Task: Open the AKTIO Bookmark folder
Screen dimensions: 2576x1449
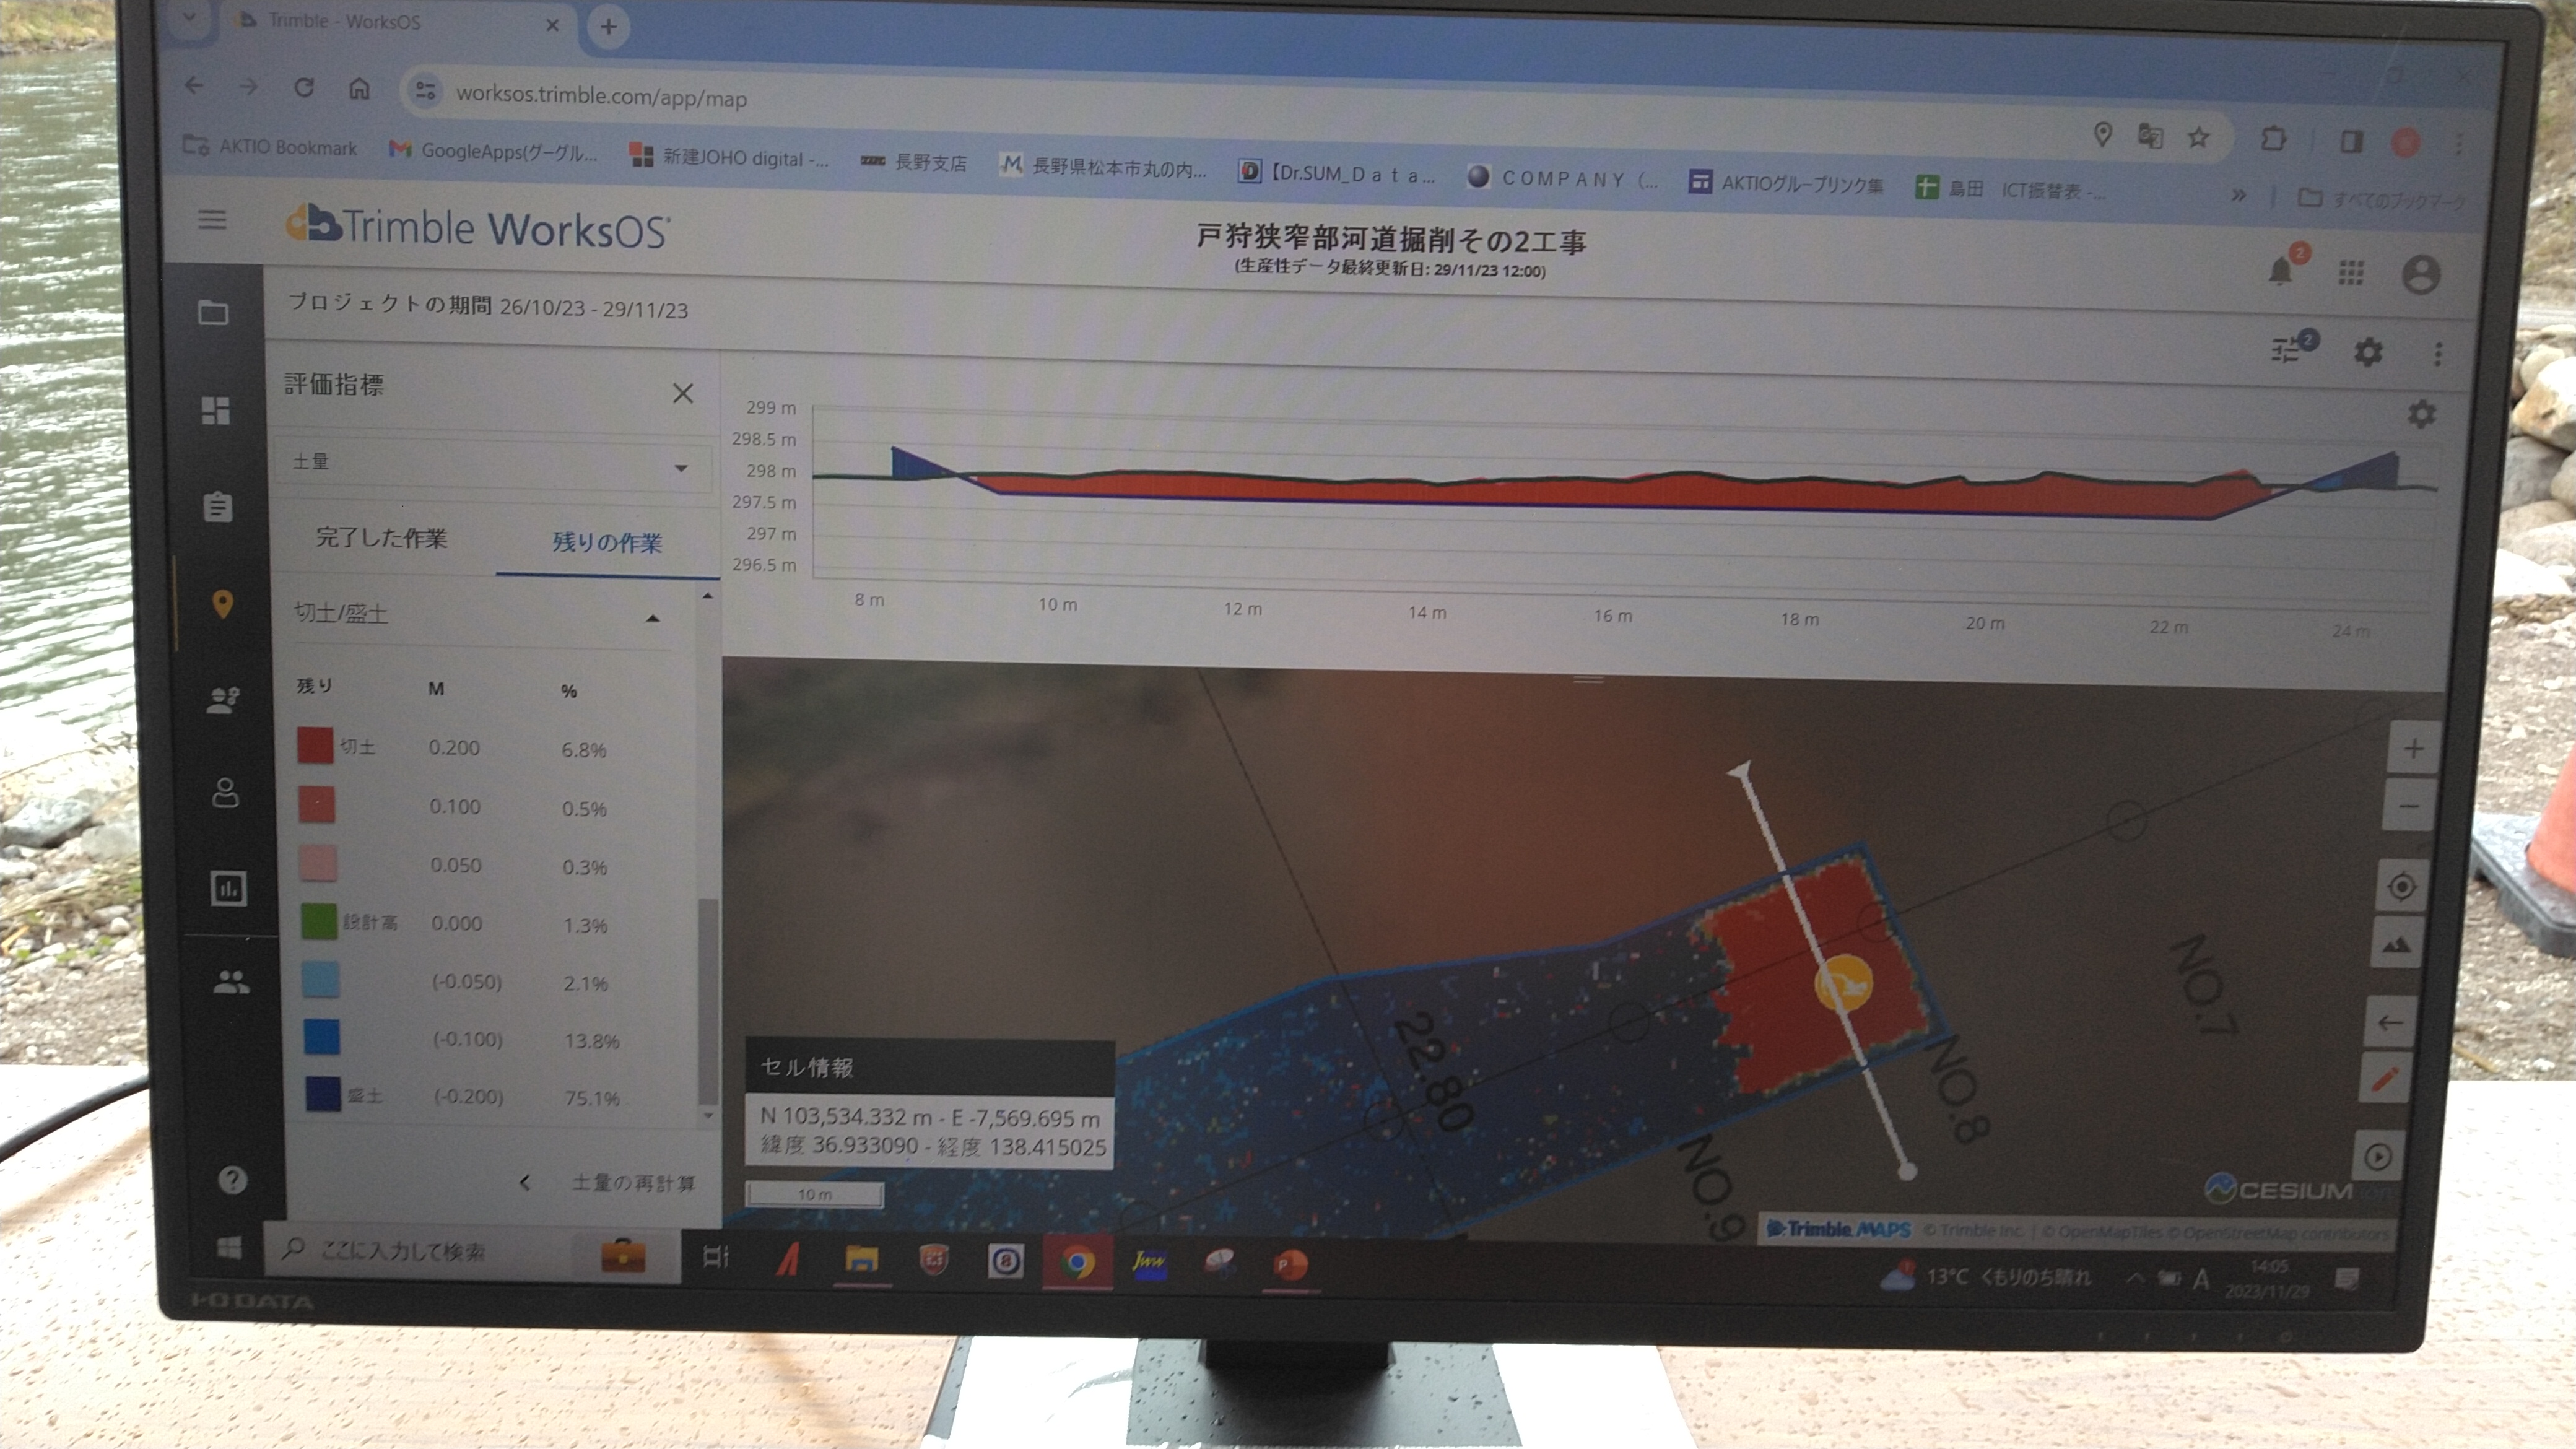Action: [270, 147]
